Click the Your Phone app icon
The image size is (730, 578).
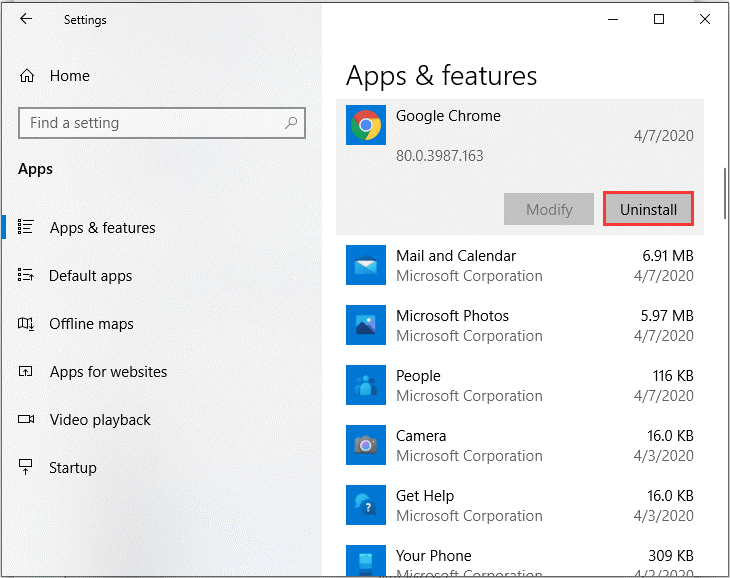[366, 561]
